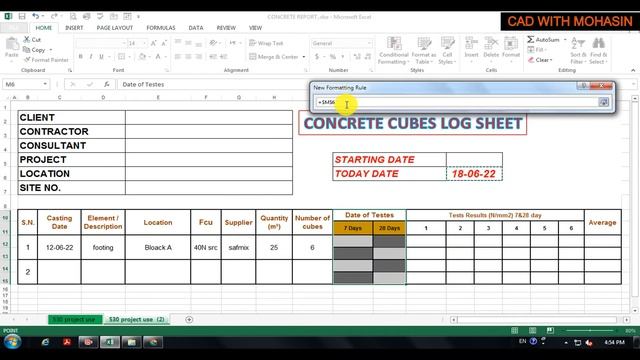
Task: Open the Clear dropdown in Editing group
Action: coord(540,60)
